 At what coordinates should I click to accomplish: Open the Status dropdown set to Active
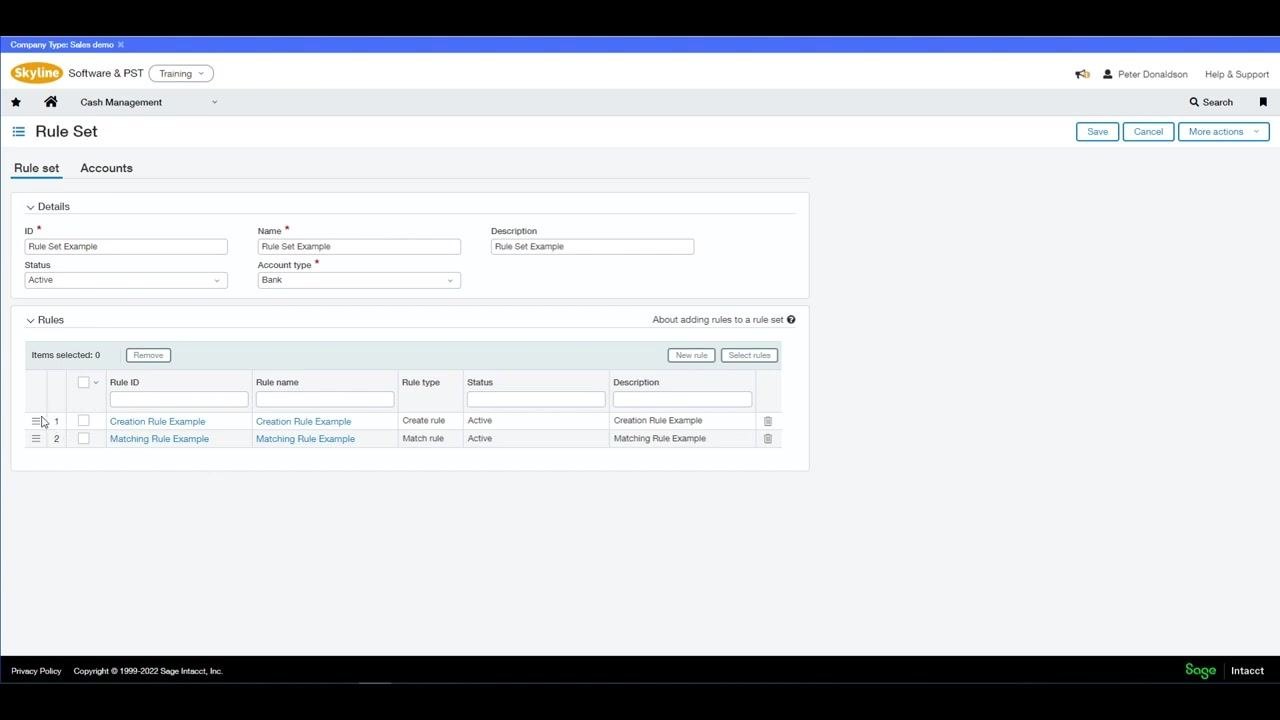tap(126, 280)
